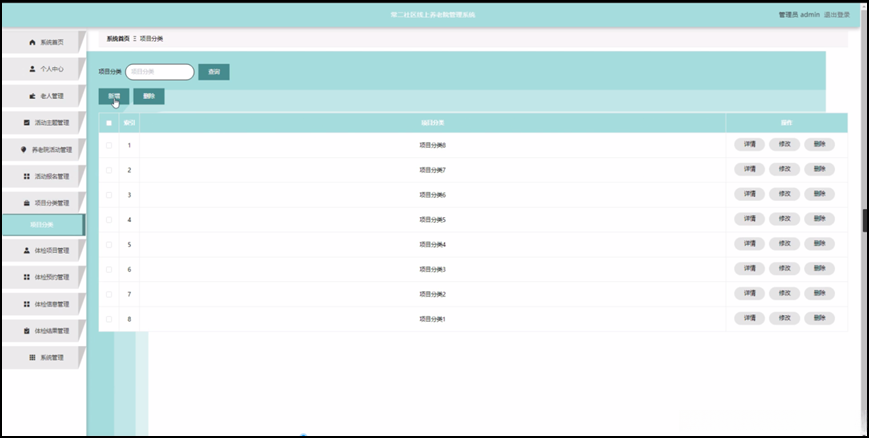
Task: Check the checkbox for row 3 项目分类6
Action: click(x=109, y=195)
